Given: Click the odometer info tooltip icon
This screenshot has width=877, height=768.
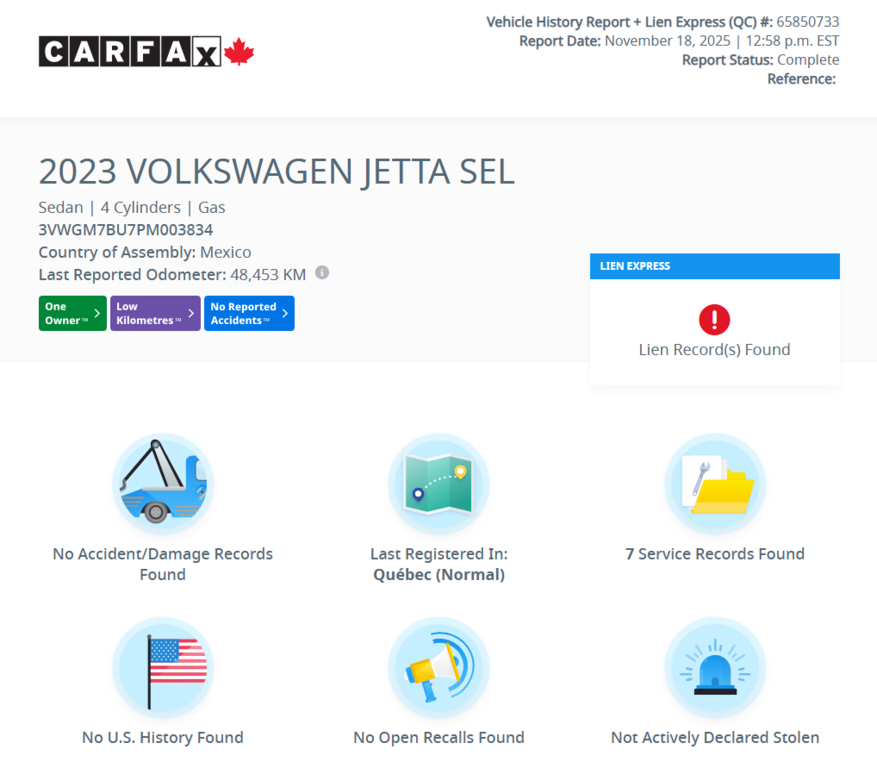Looking at the screenshot, I should (x=321, y=272).
